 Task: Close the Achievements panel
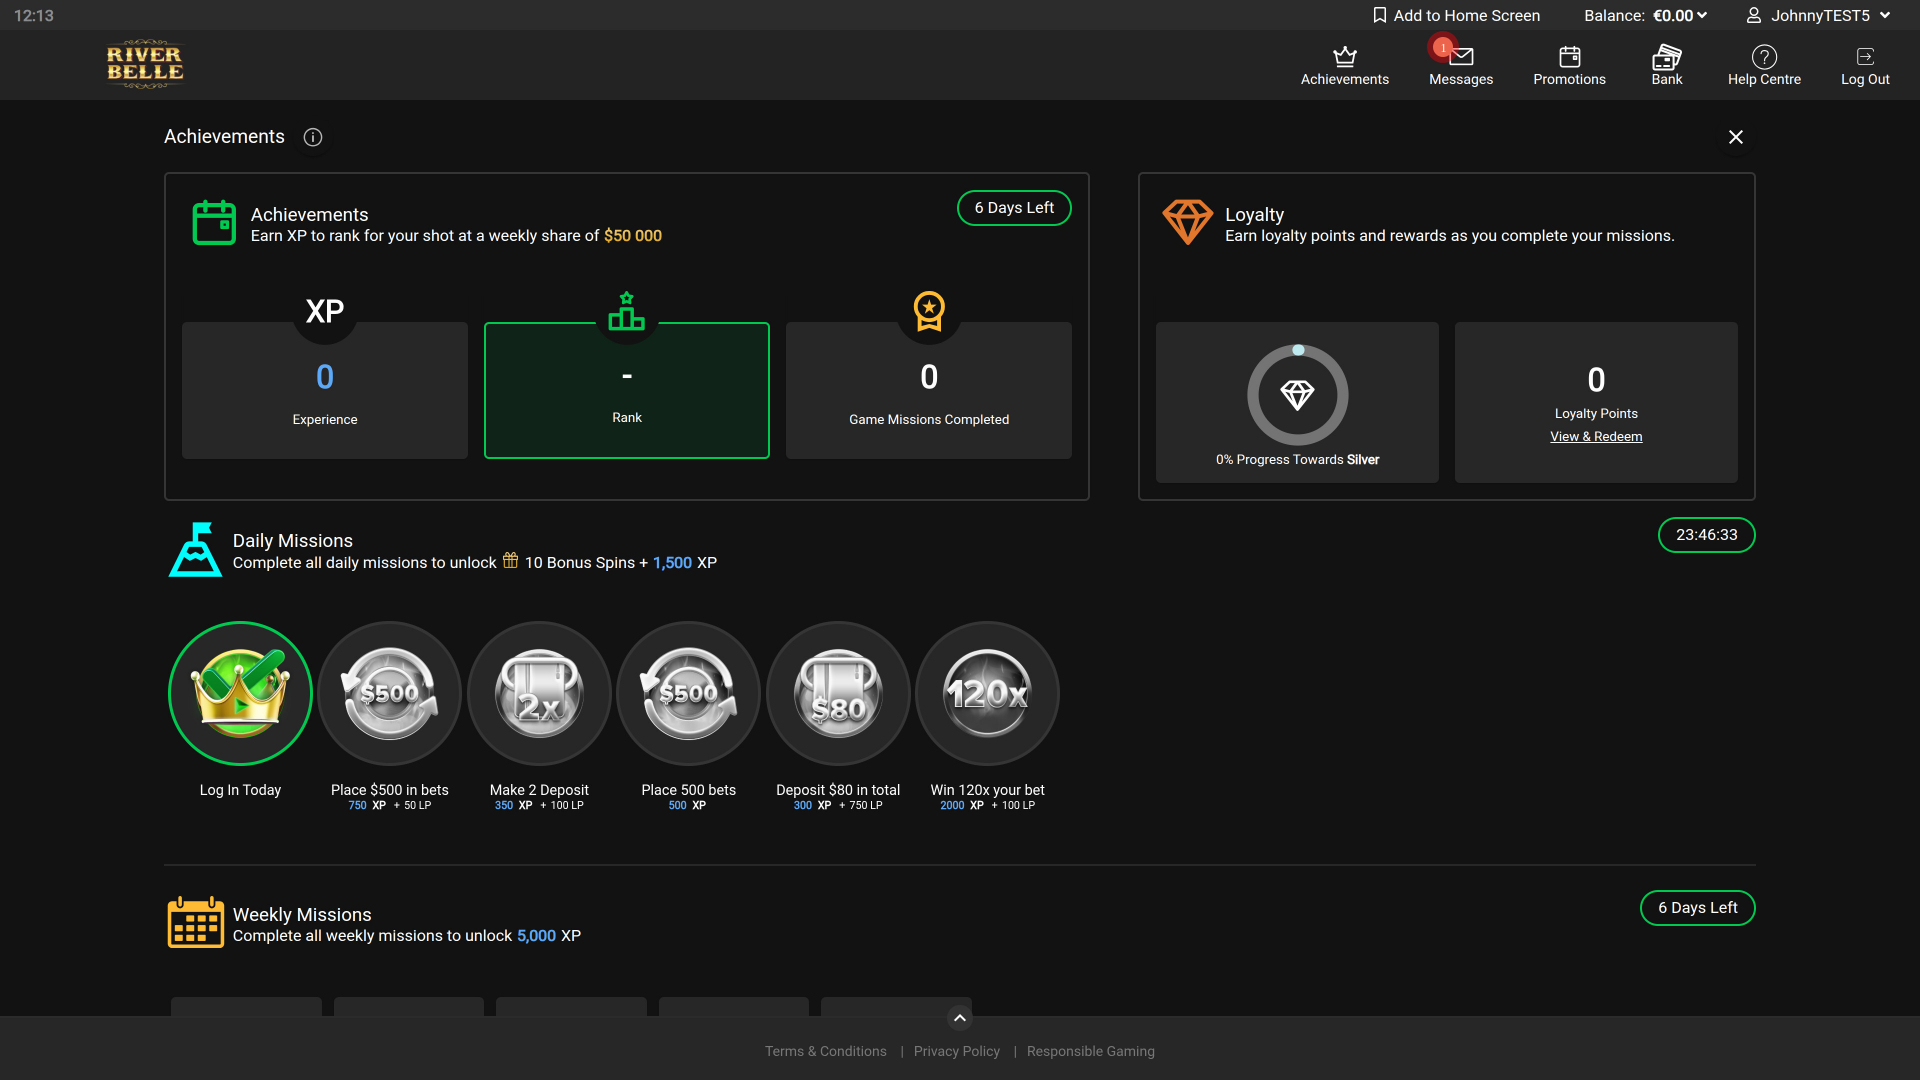1735,137
